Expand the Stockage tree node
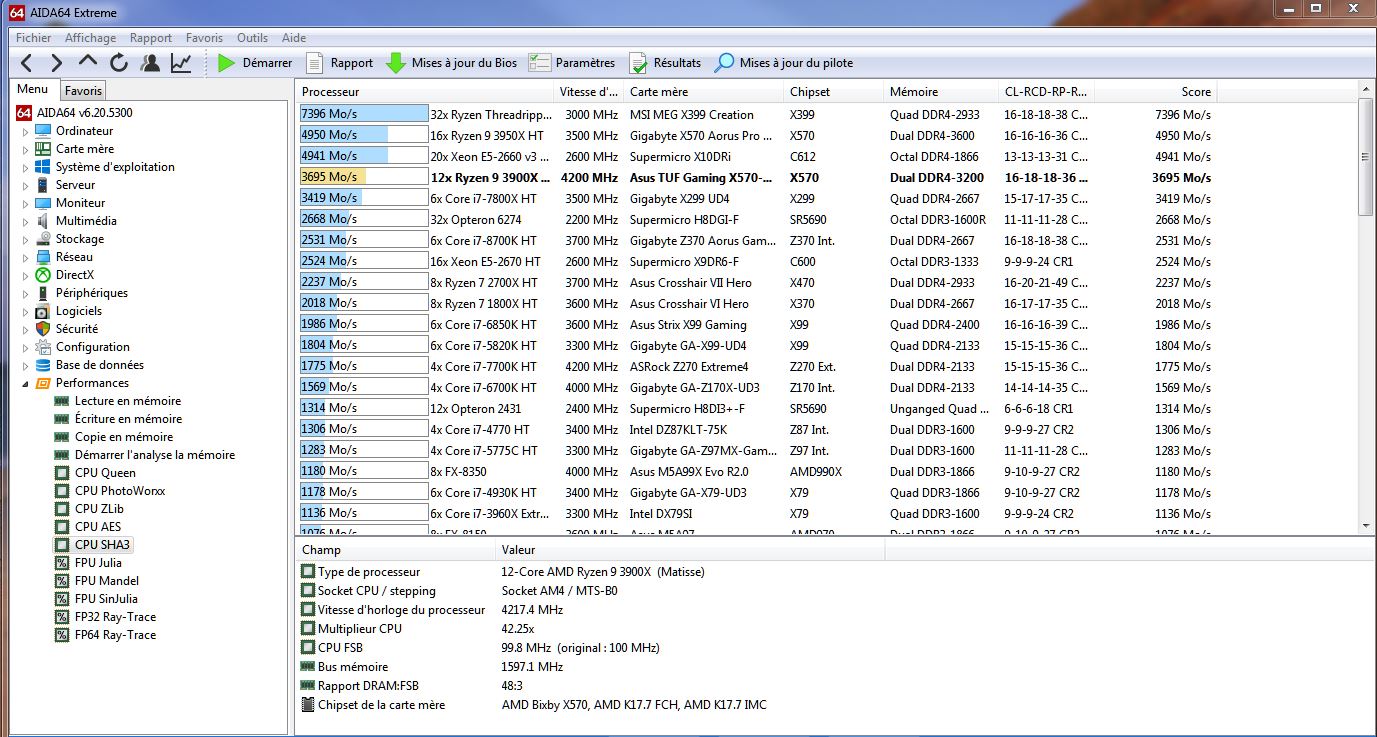 point(26,239)
